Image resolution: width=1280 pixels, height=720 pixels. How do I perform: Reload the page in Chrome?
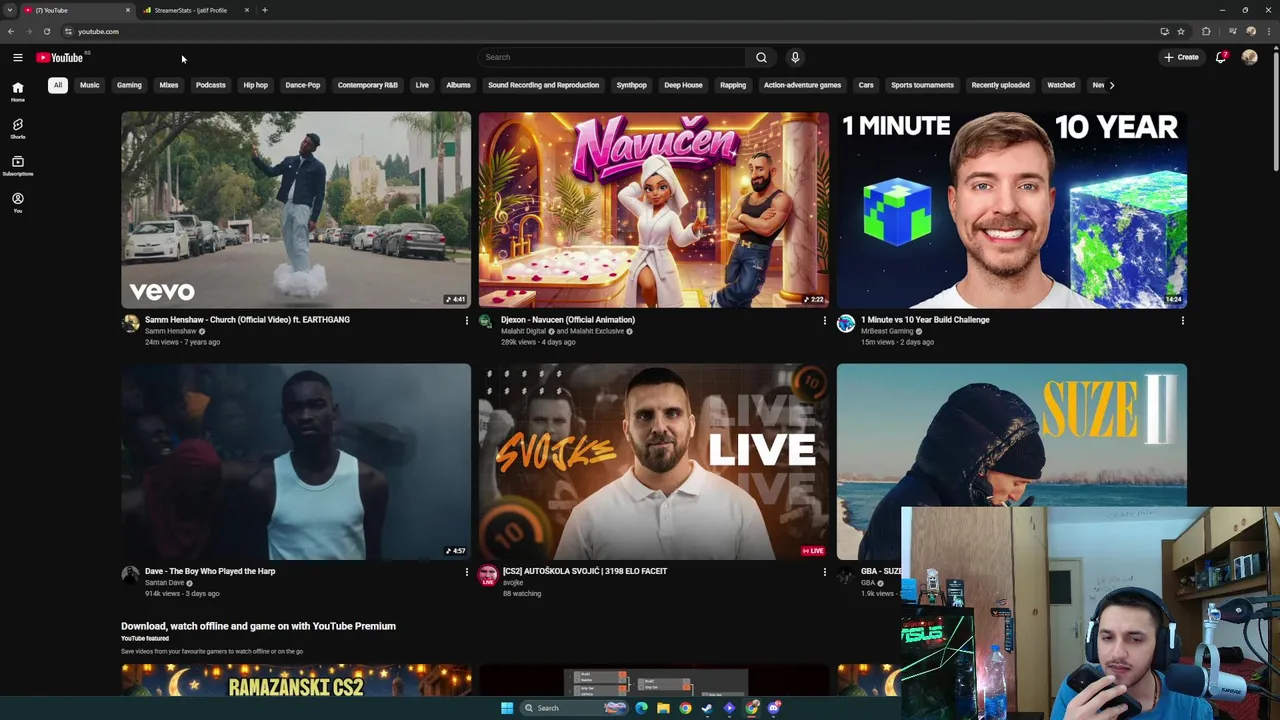pos(46,31)
